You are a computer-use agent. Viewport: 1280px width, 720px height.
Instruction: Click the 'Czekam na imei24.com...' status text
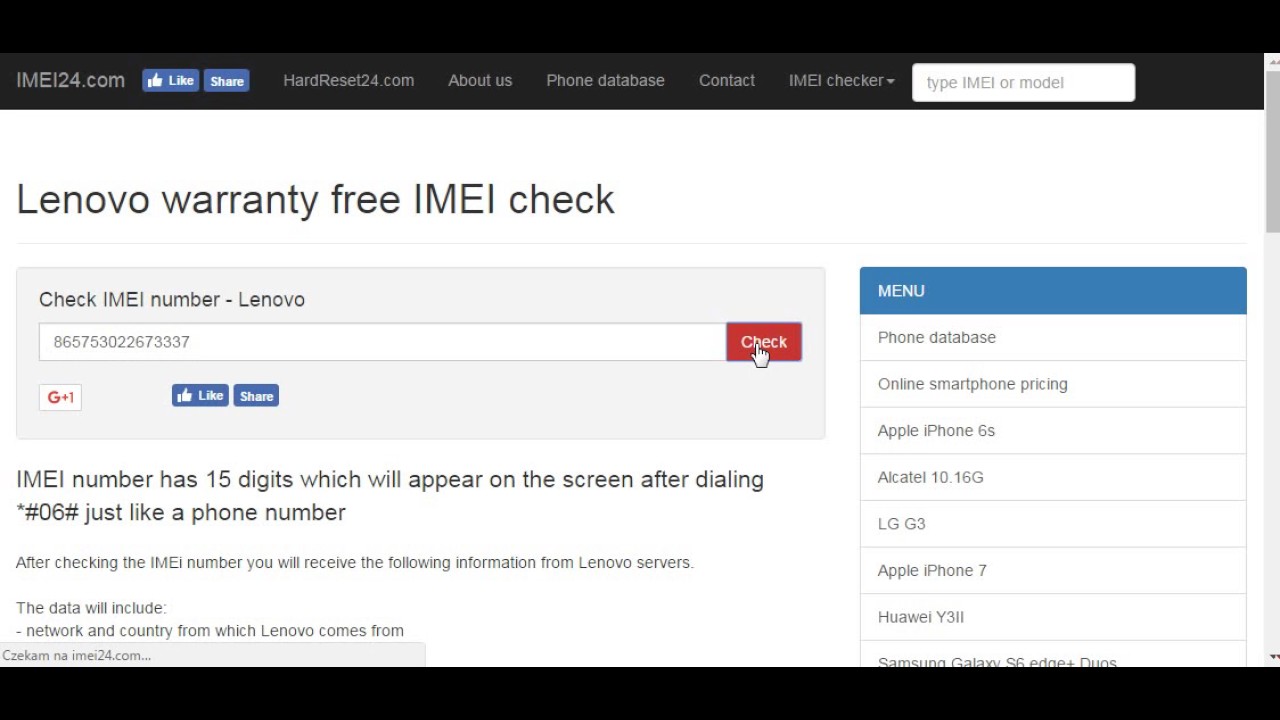tap(77, 655)
